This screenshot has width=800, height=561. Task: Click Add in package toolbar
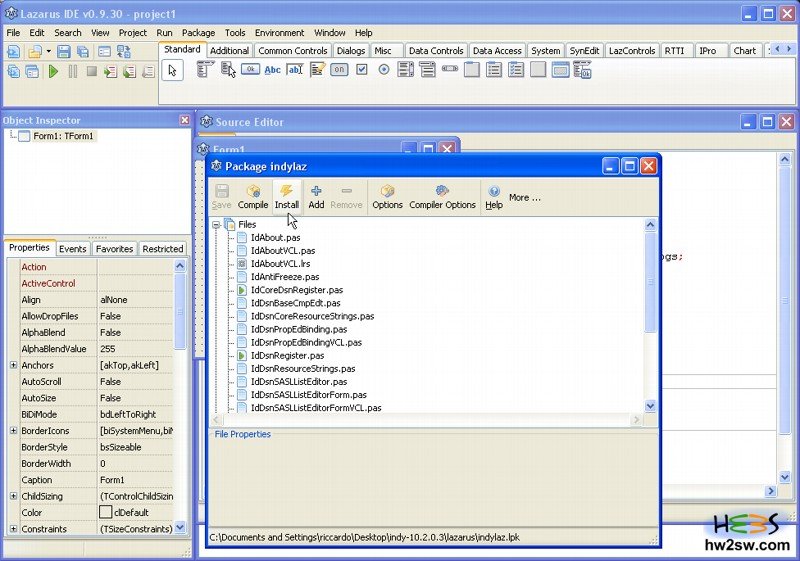coord(316,197)
